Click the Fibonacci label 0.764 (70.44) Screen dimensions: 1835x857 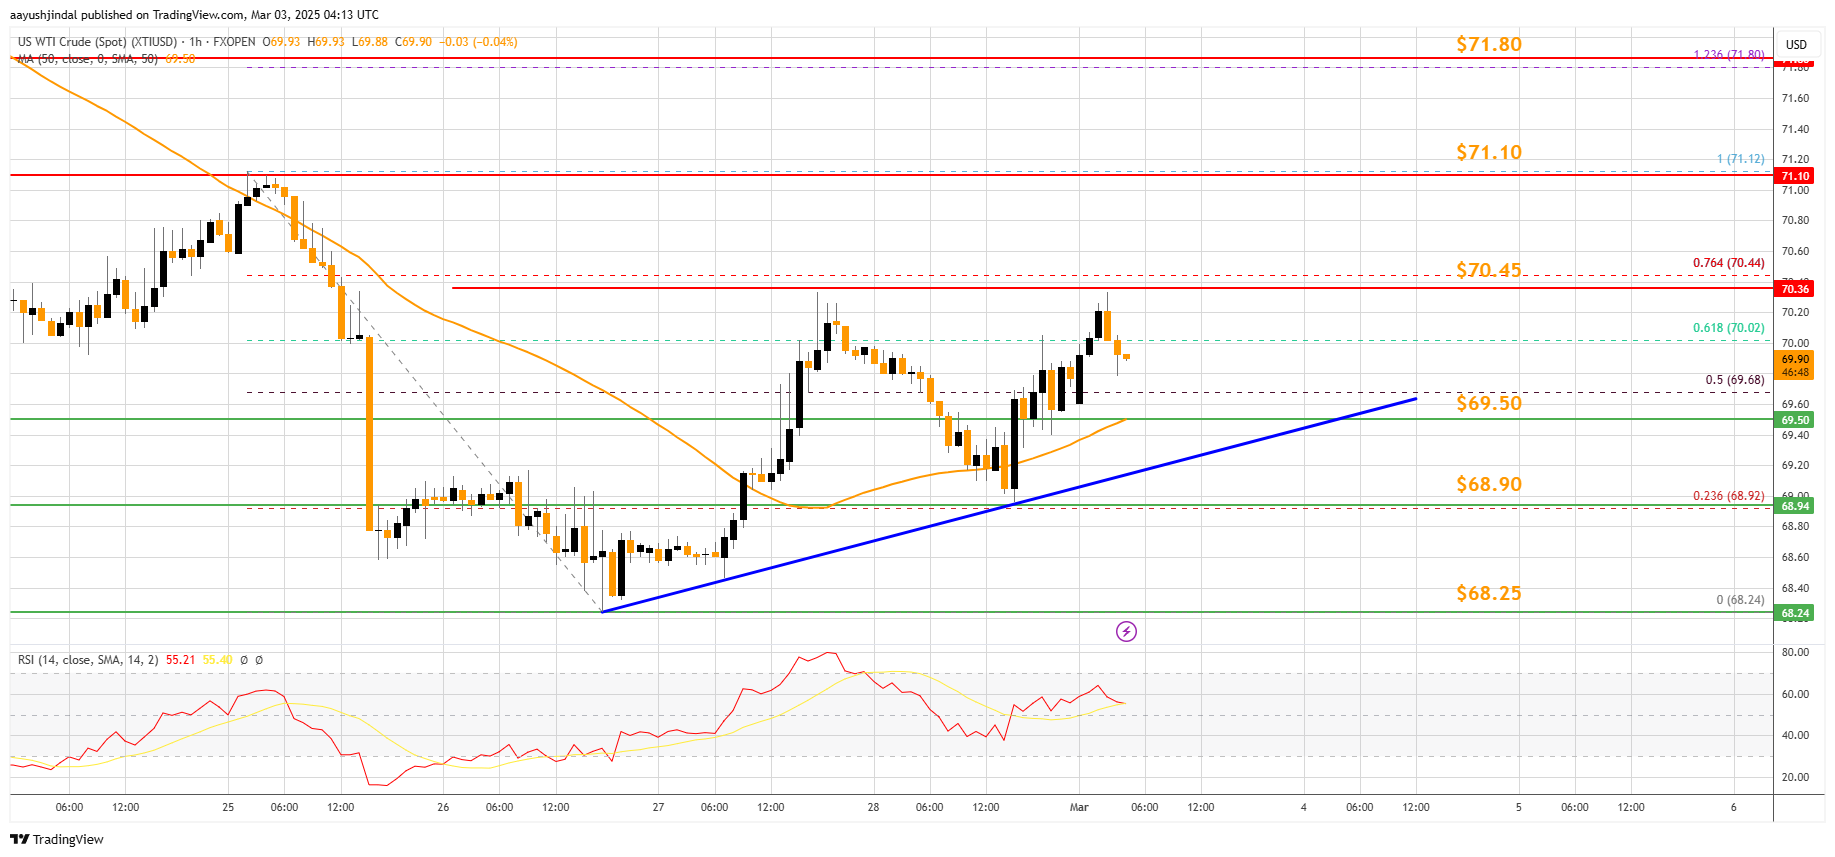click(x=1728, y=263)
